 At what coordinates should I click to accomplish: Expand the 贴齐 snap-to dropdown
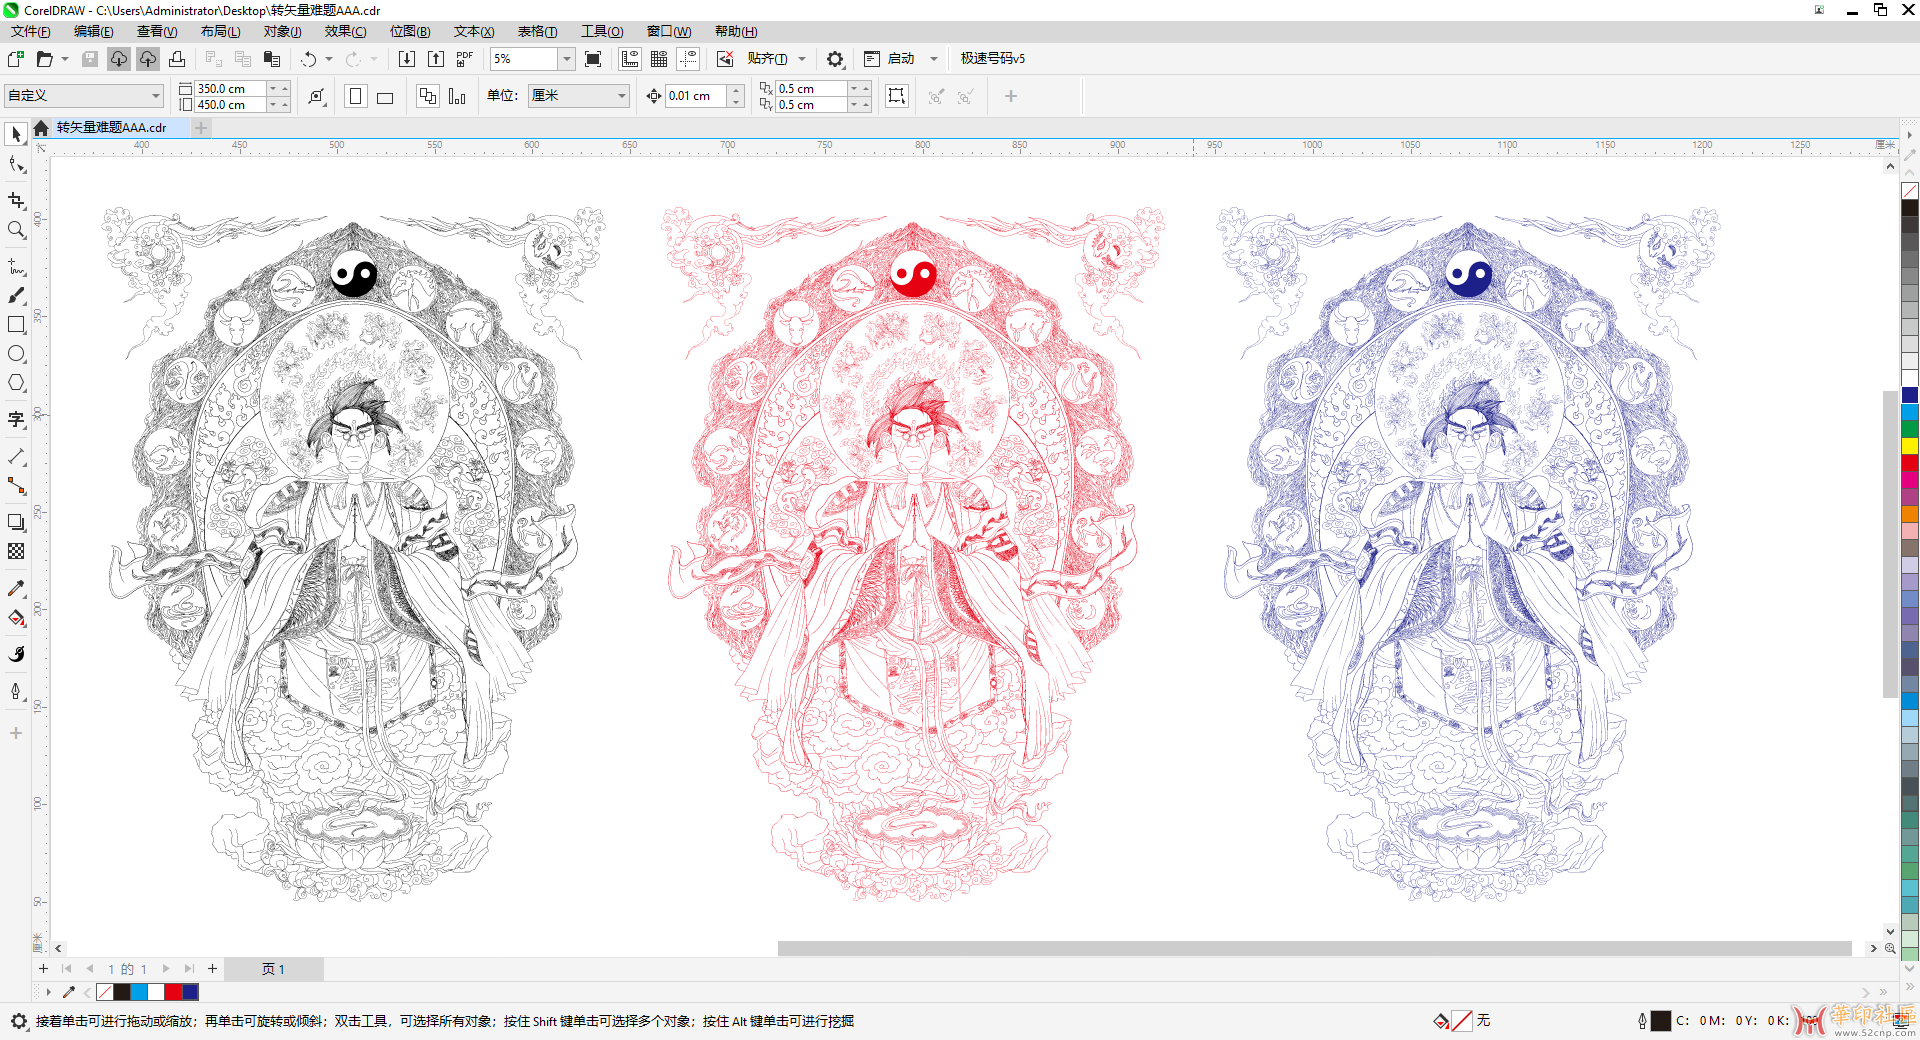[802, 59]
